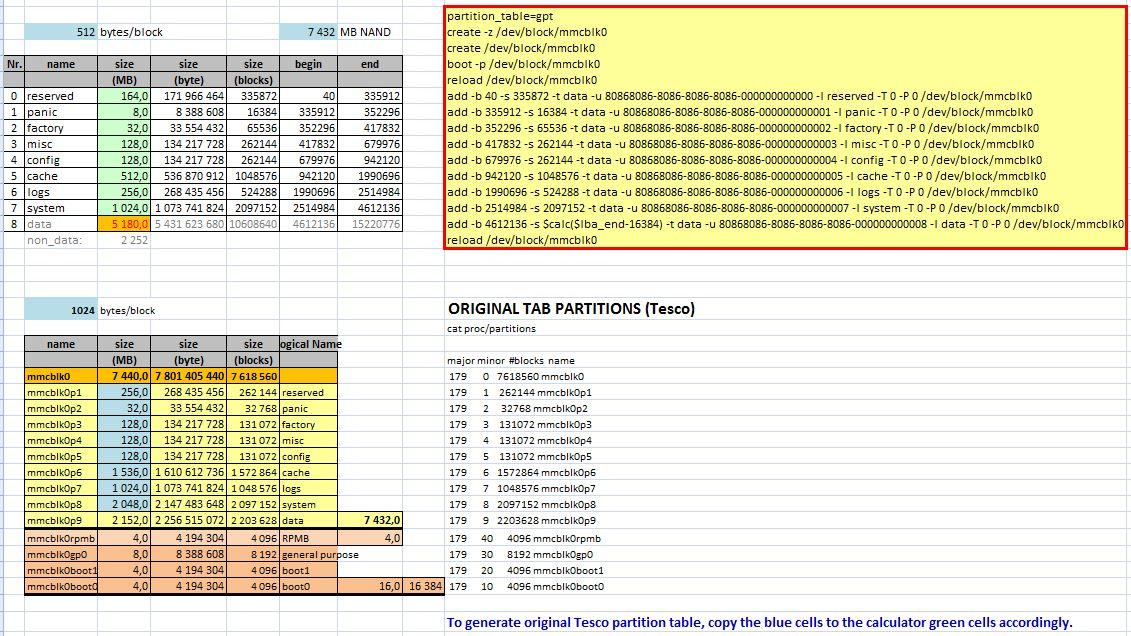
Task: Click the '179 9 2203628 mmcblk0p9' line
Action: pos(522,520)
